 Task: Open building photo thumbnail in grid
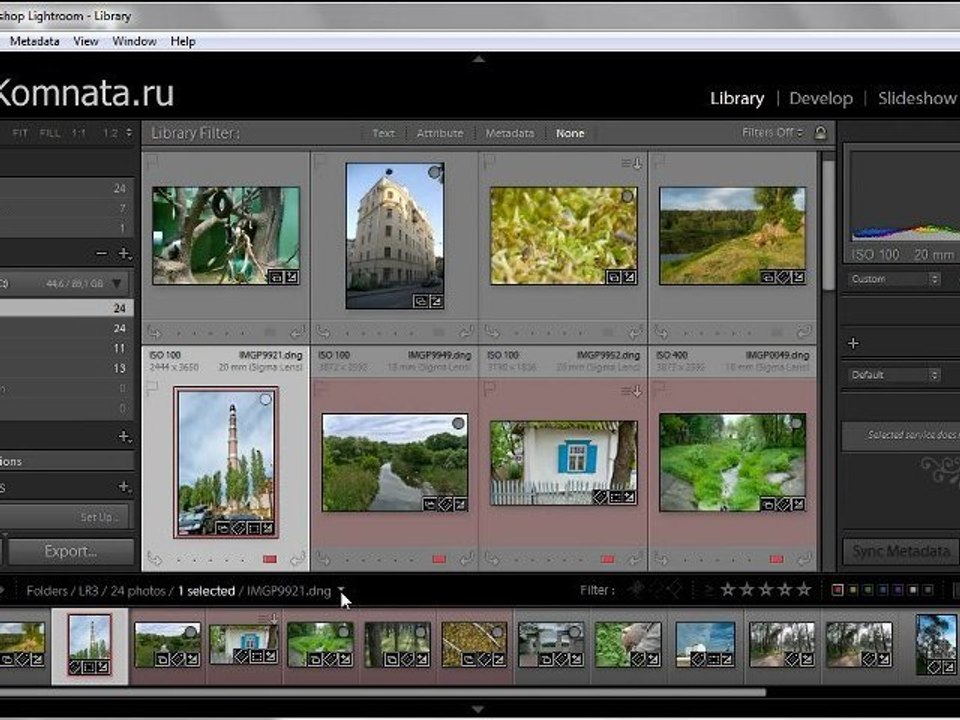click(394, 236)
